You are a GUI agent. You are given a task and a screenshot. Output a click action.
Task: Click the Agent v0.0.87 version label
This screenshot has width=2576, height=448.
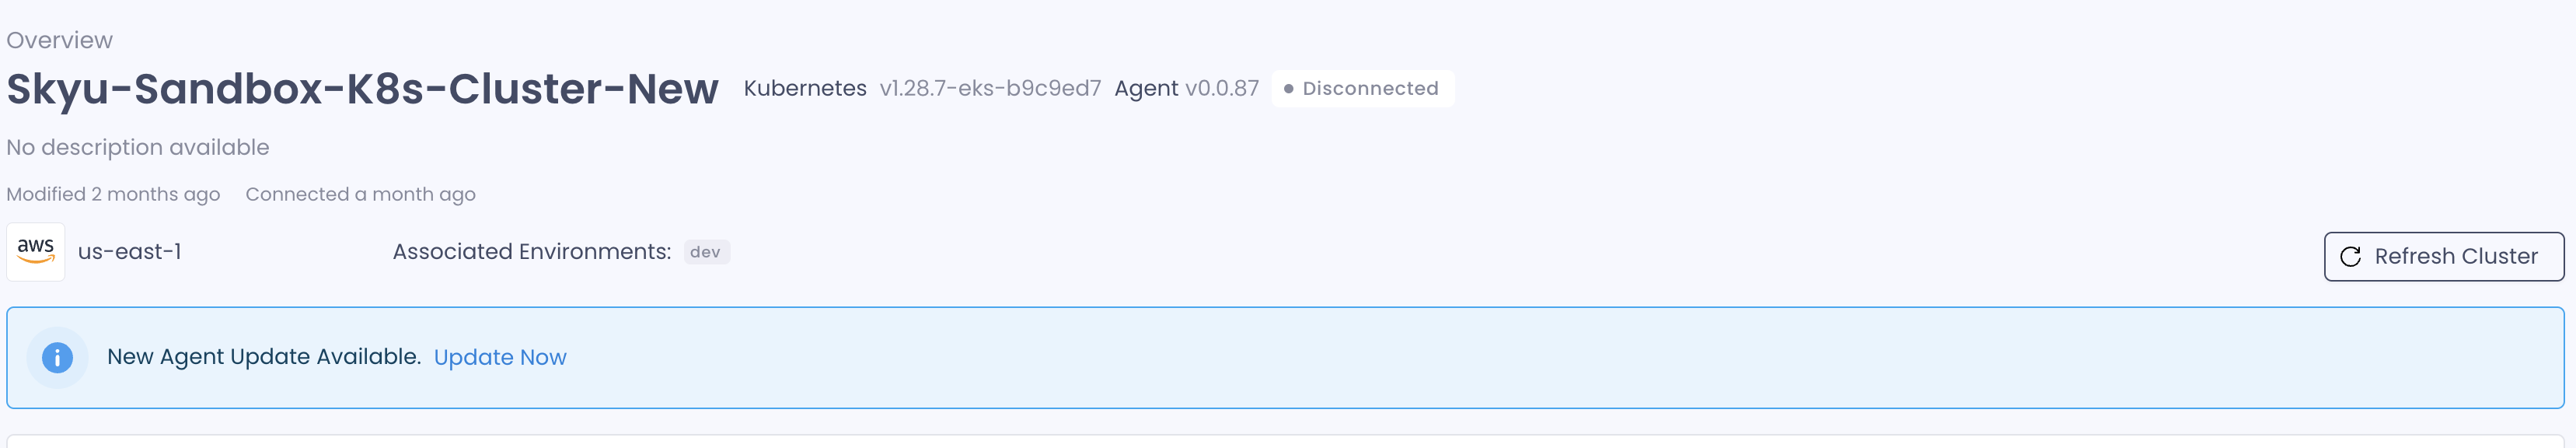tap(1186, 89)
